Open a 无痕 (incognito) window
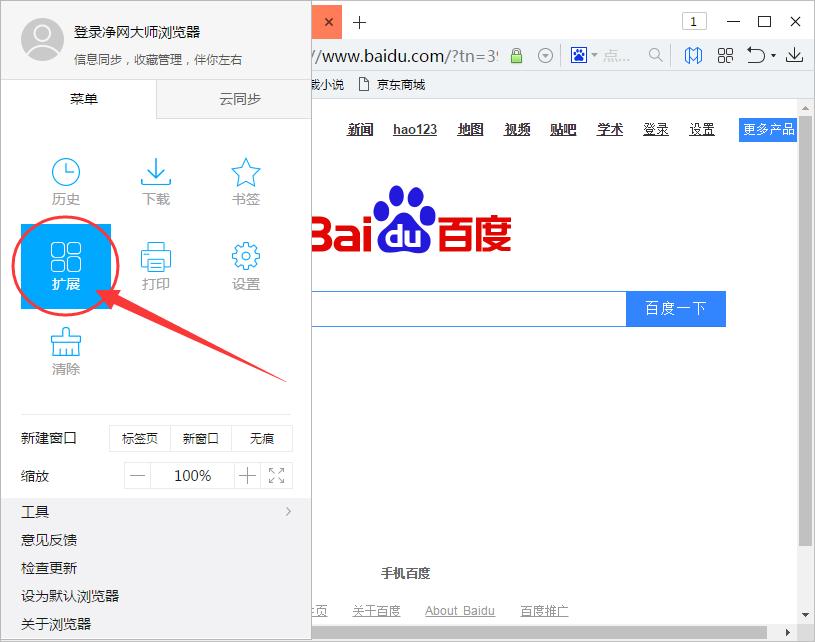This screenshot has width=815, height=642. tap(262, 438)
